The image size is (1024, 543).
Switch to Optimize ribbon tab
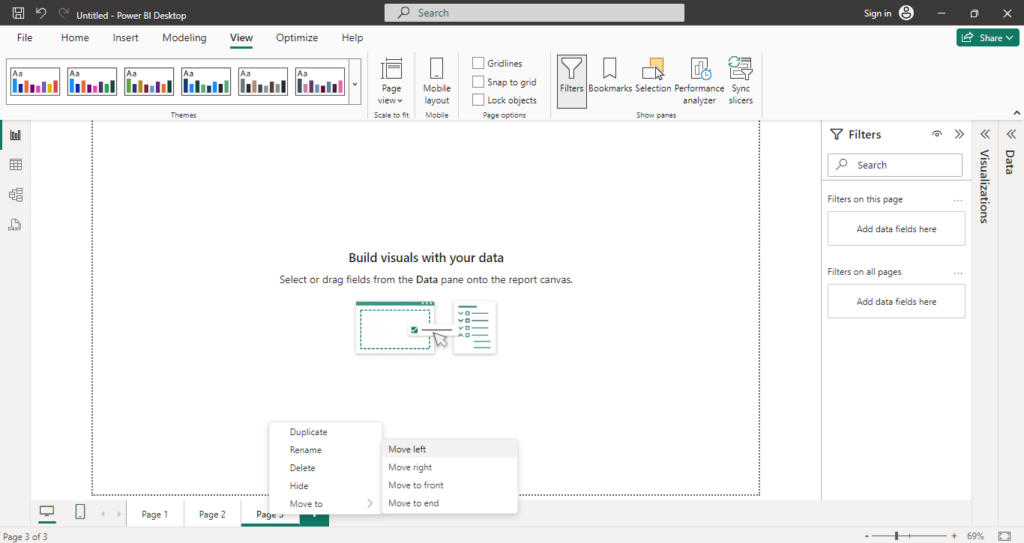coord(297,38)
